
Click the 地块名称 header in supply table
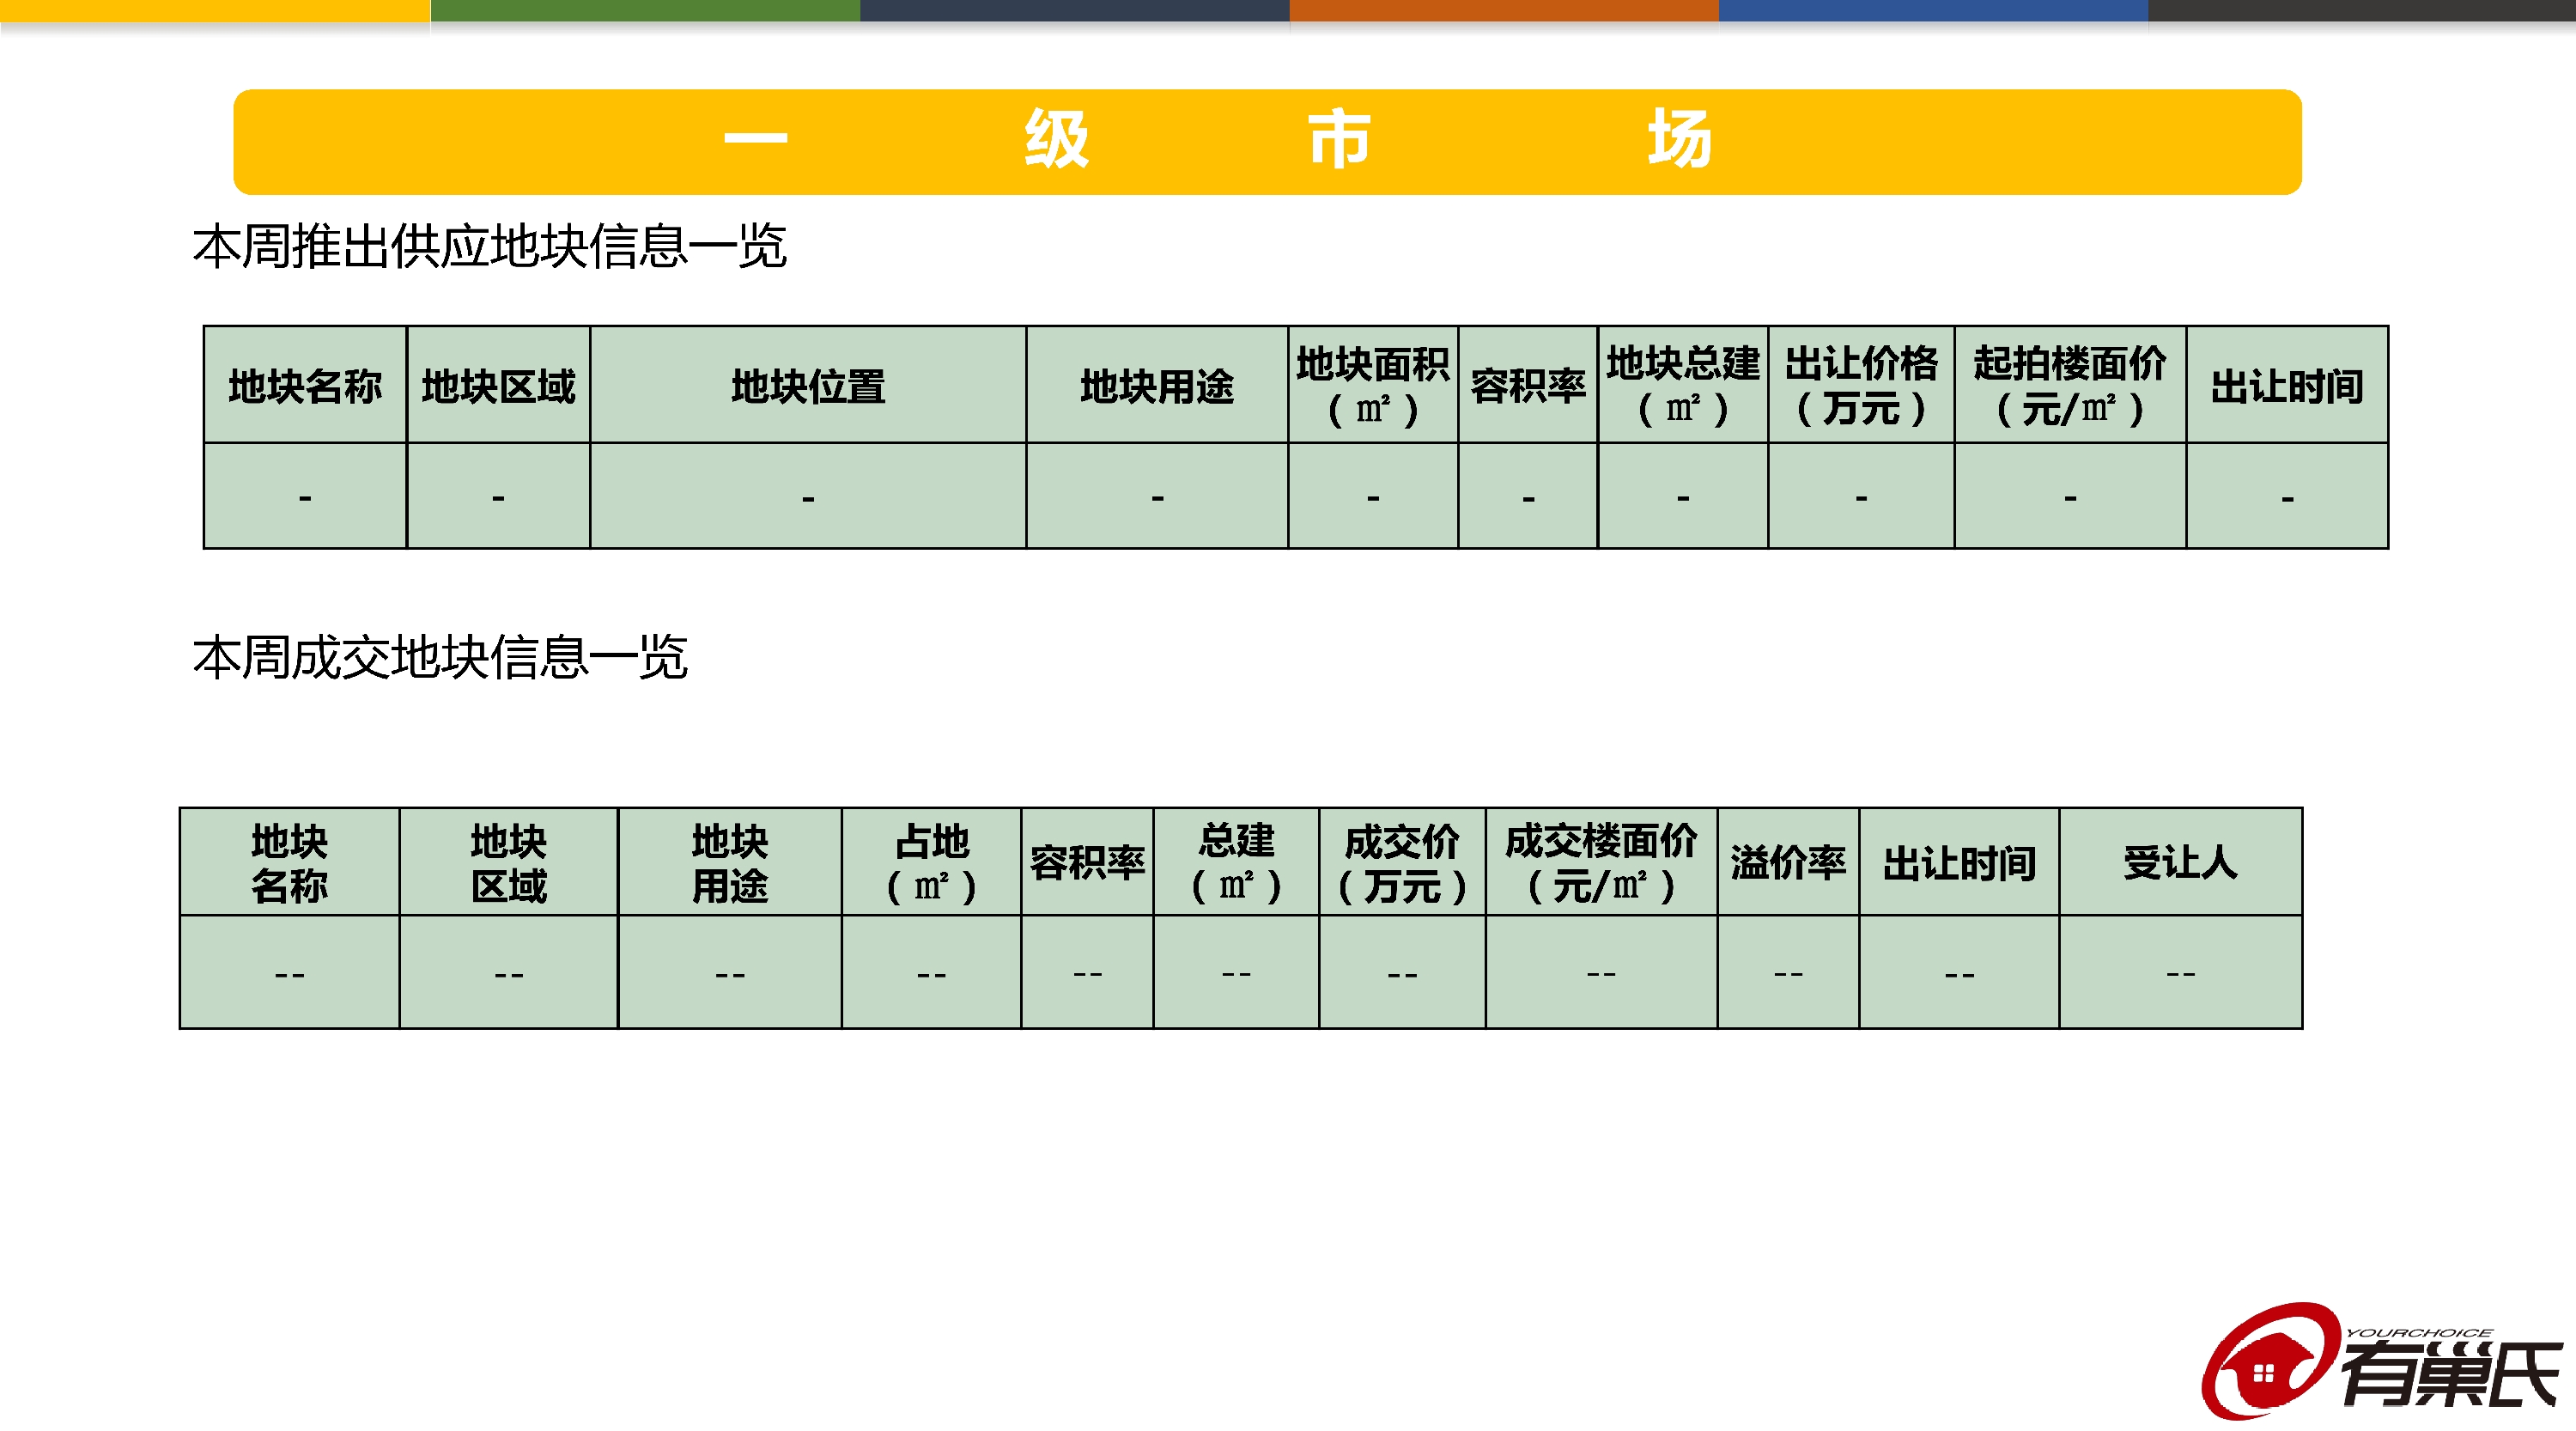pos(305,385)
